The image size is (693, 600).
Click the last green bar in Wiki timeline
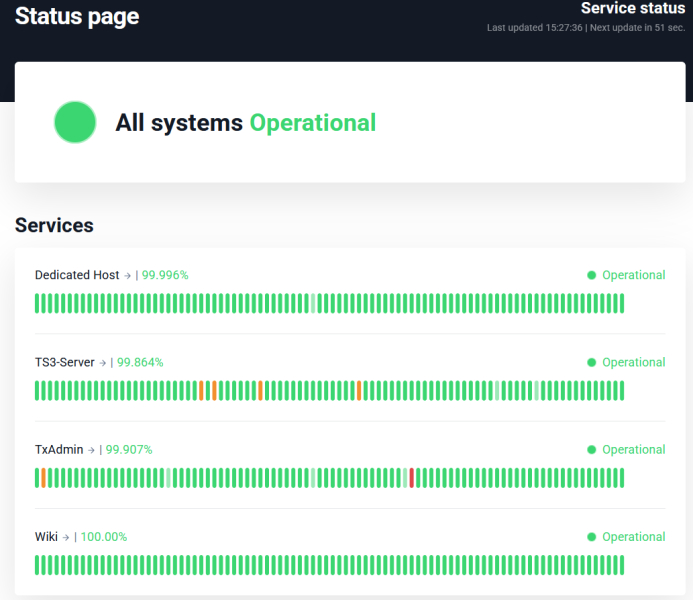click(621, 566)
